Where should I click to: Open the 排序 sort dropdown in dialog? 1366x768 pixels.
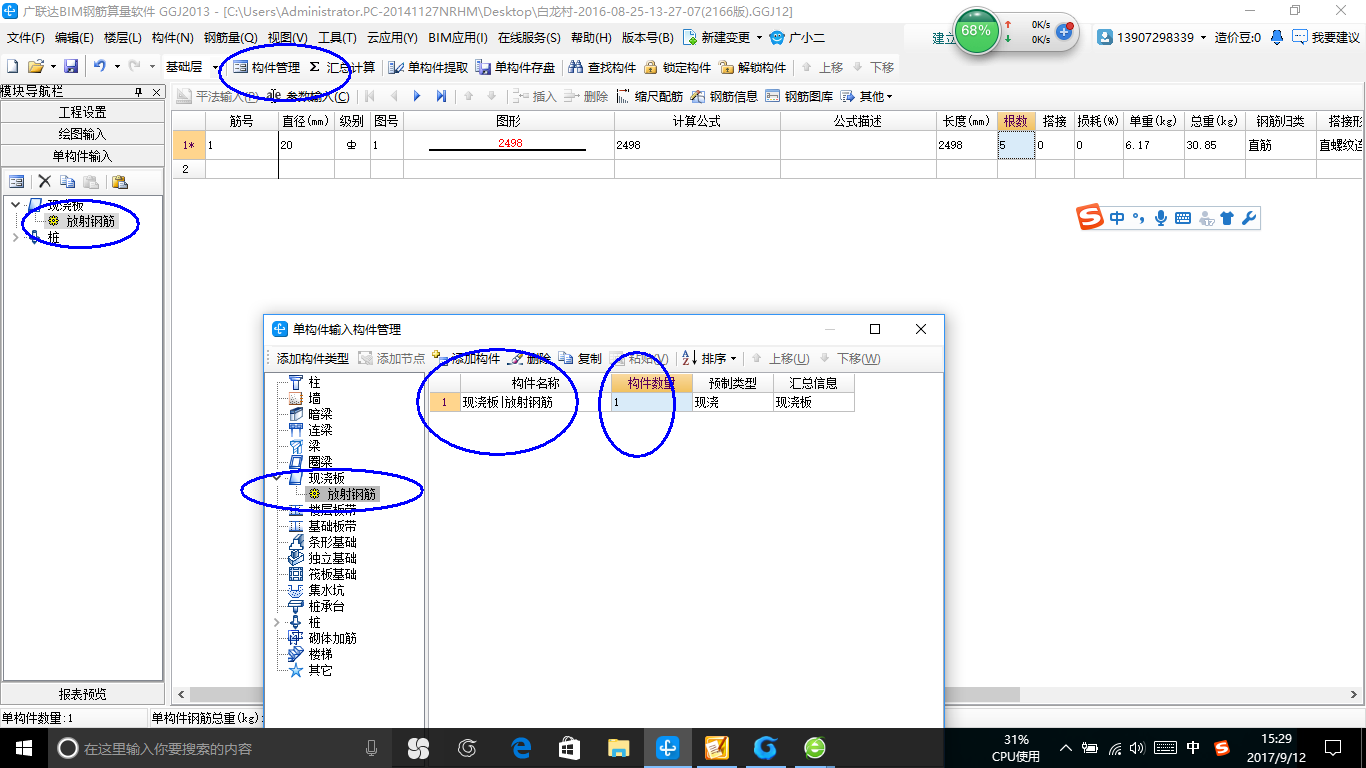710,359
